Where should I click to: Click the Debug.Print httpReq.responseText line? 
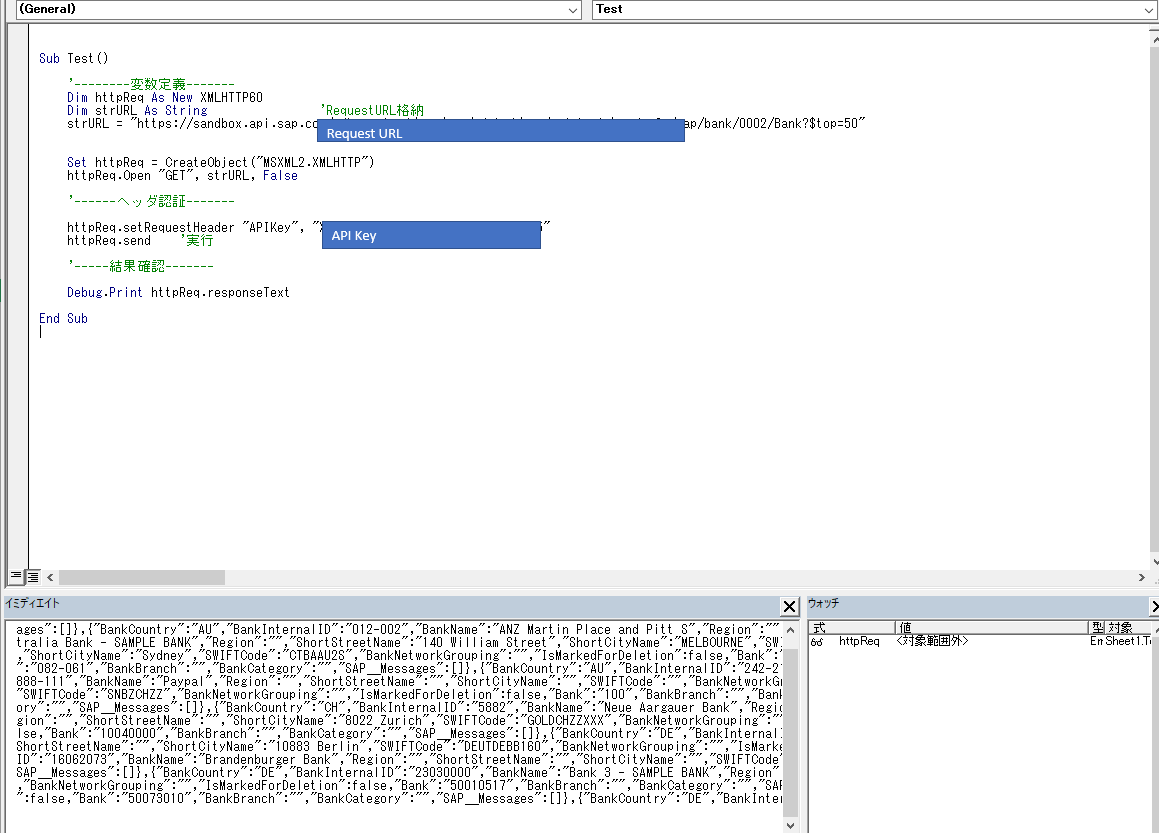point(178,292)
